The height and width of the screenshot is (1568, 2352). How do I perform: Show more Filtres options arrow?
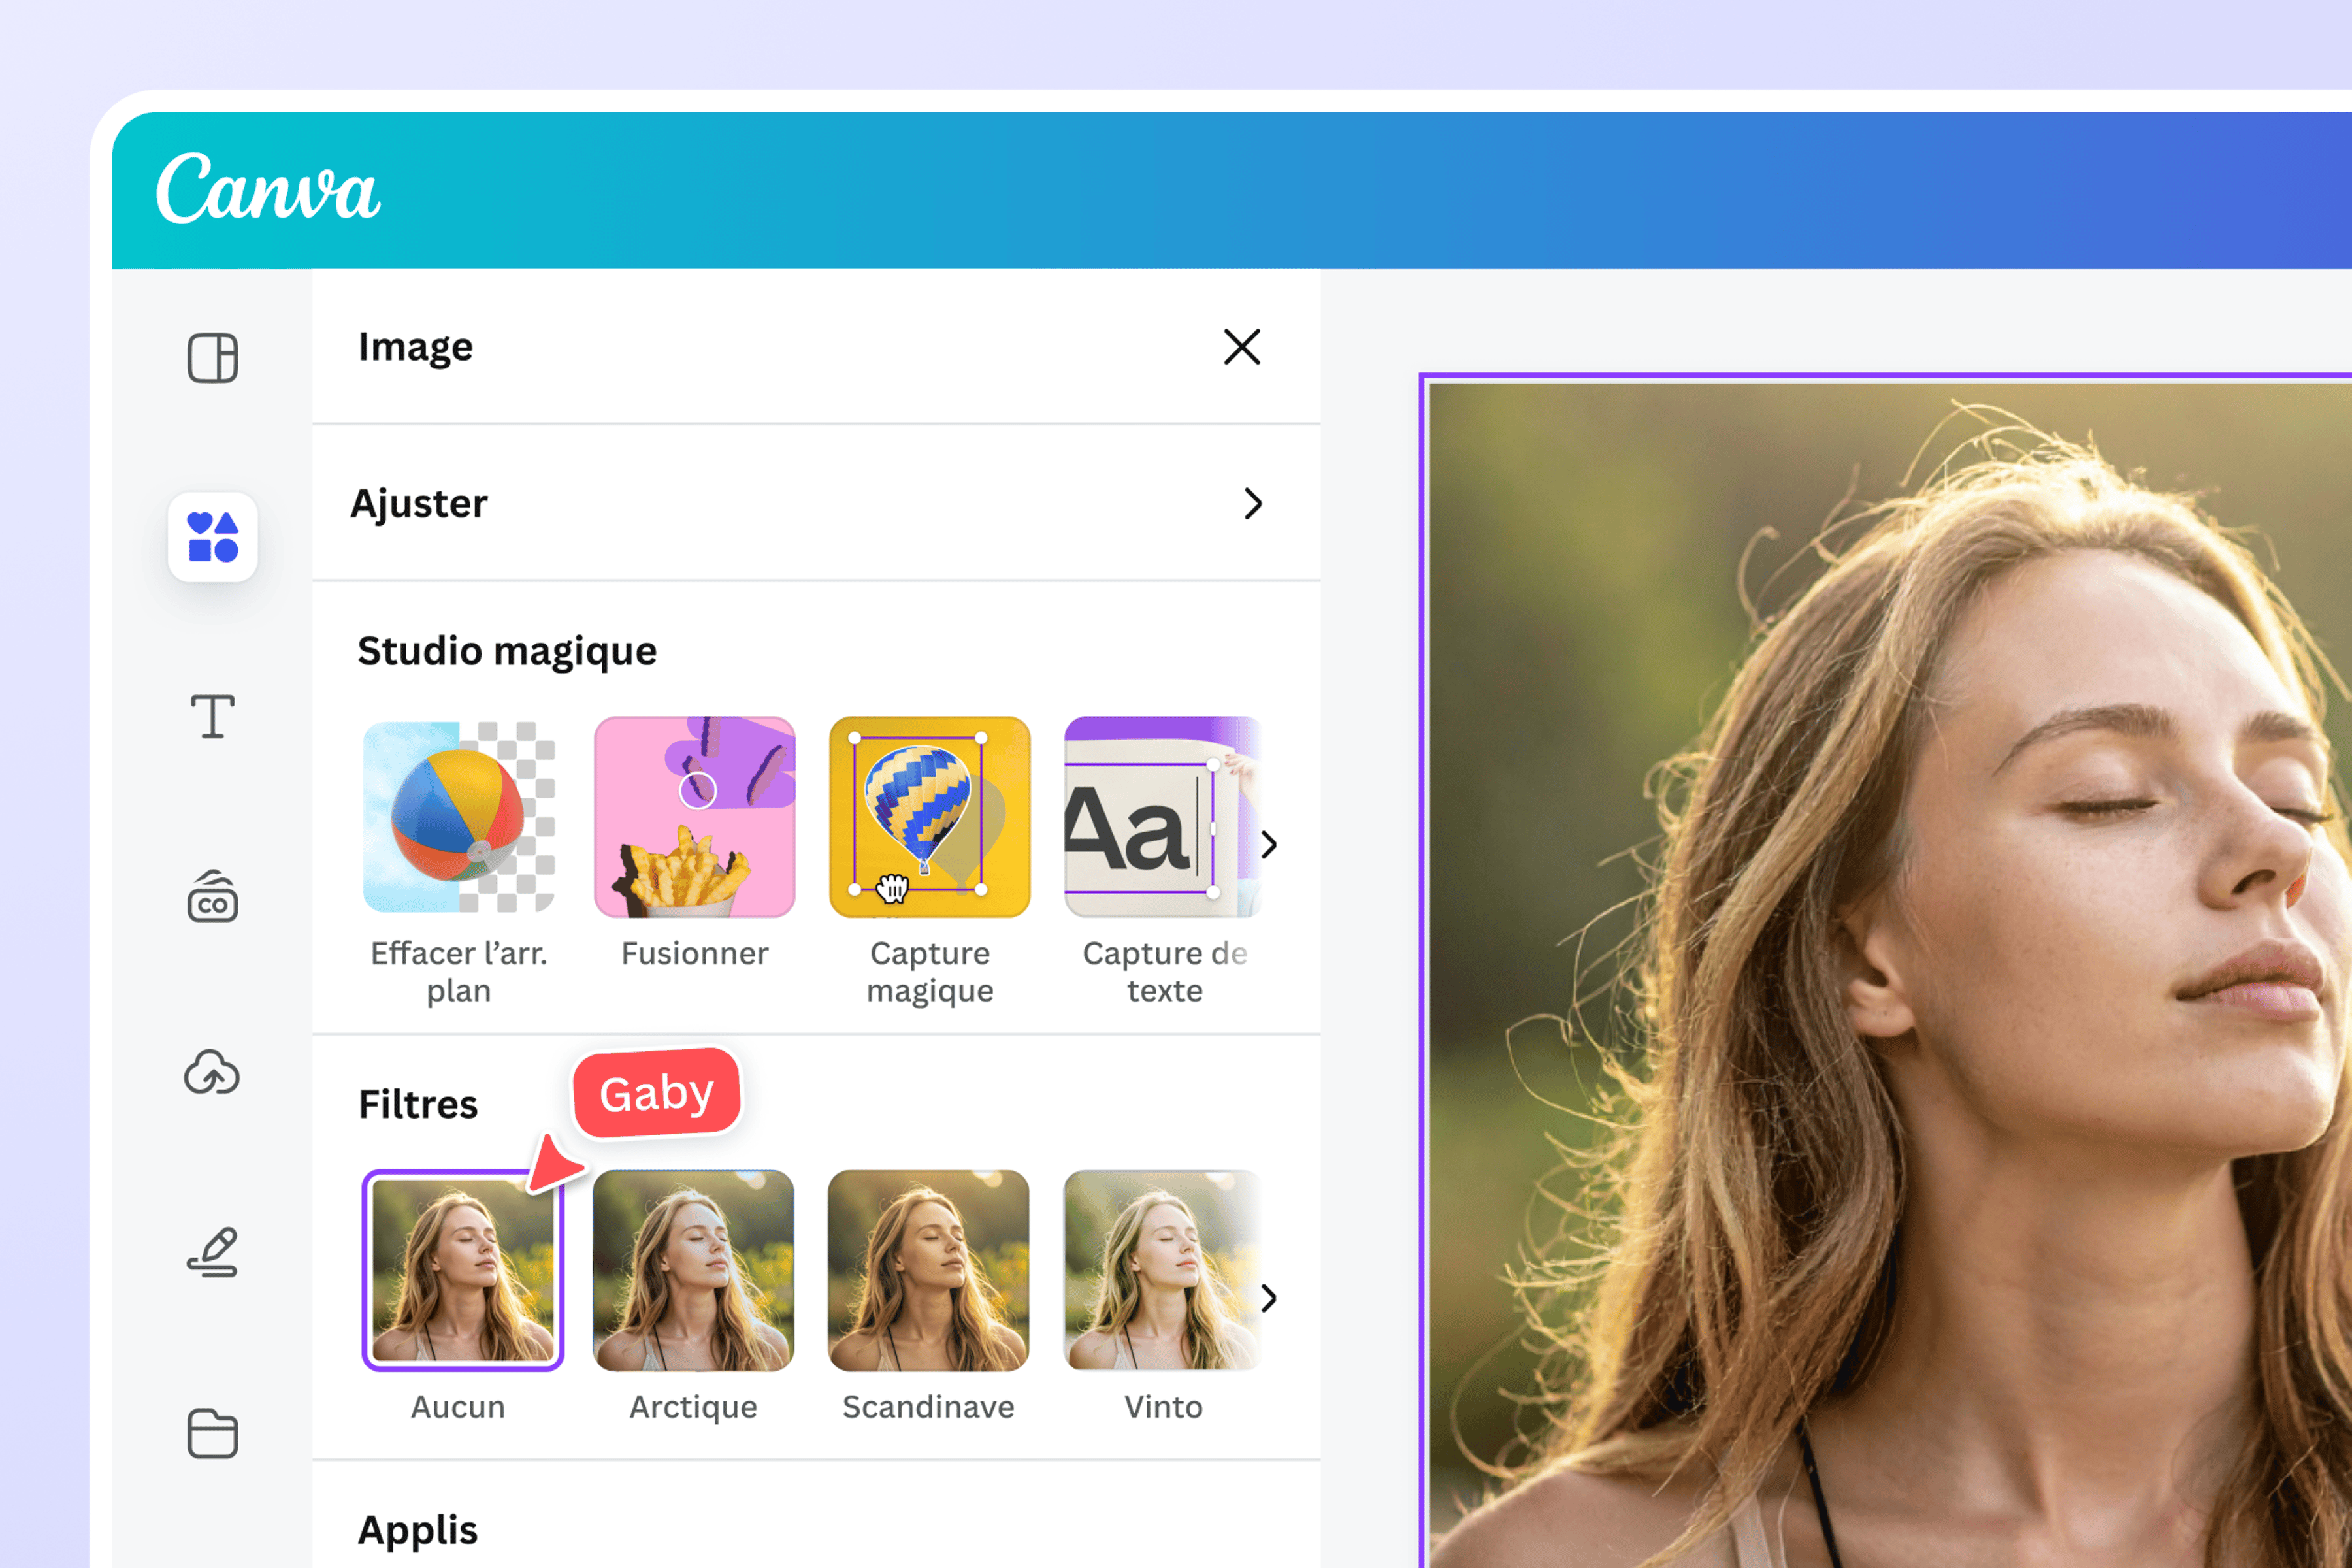coord(1269,1298)
